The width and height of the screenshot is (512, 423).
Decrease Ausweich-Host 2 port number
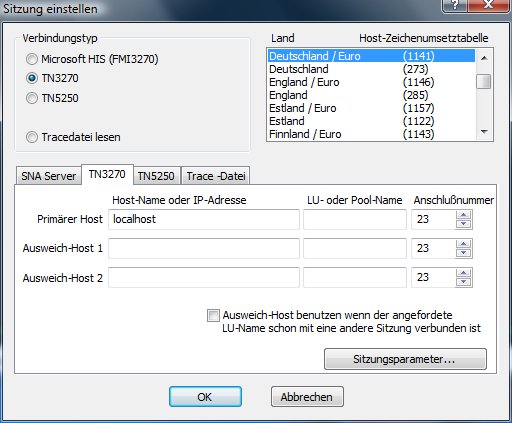point(463,282)
